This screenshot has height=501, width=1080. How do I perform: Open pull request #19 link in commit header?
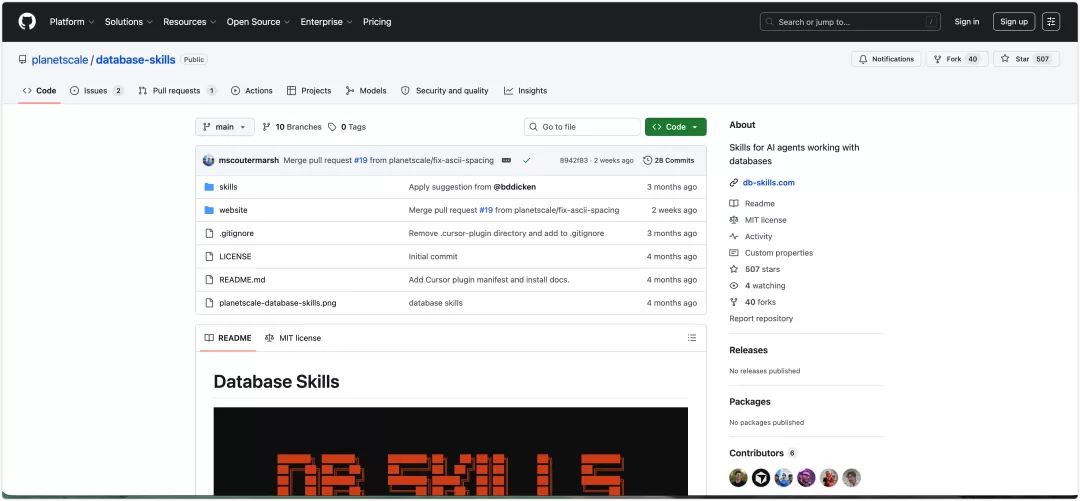coord(361,161)
